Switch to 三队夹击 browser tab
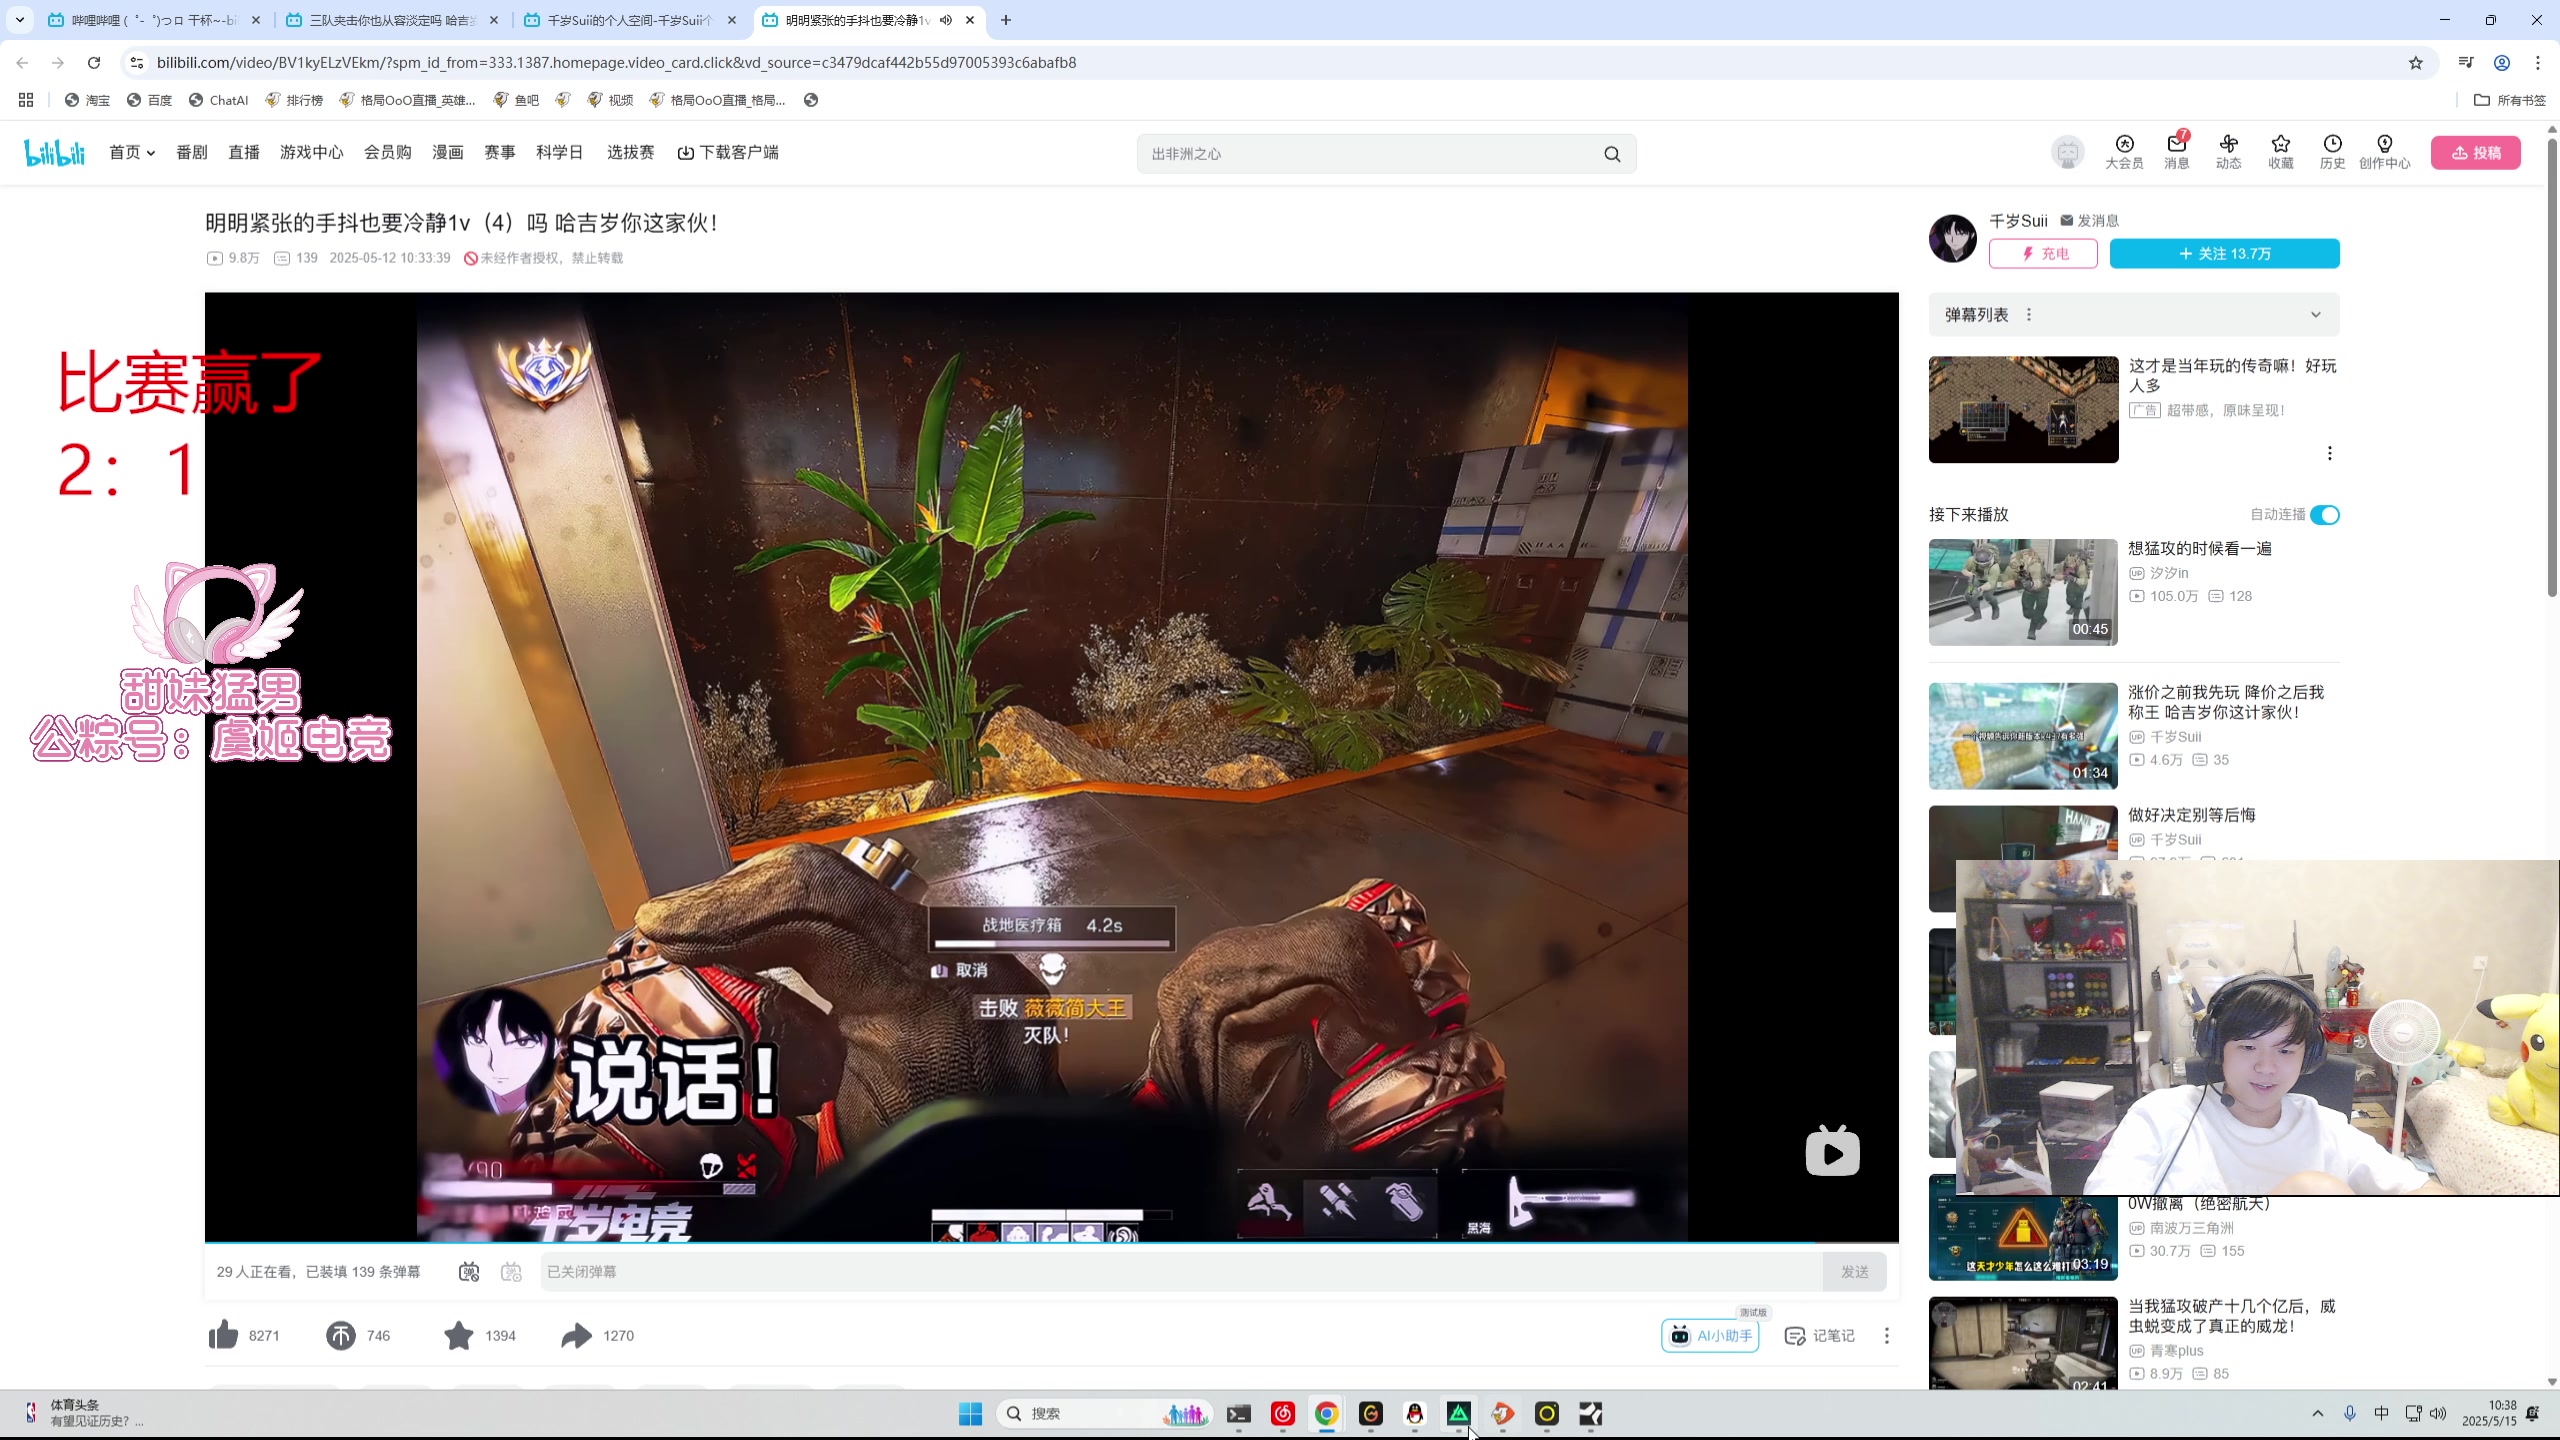 (x=392, y=20)
